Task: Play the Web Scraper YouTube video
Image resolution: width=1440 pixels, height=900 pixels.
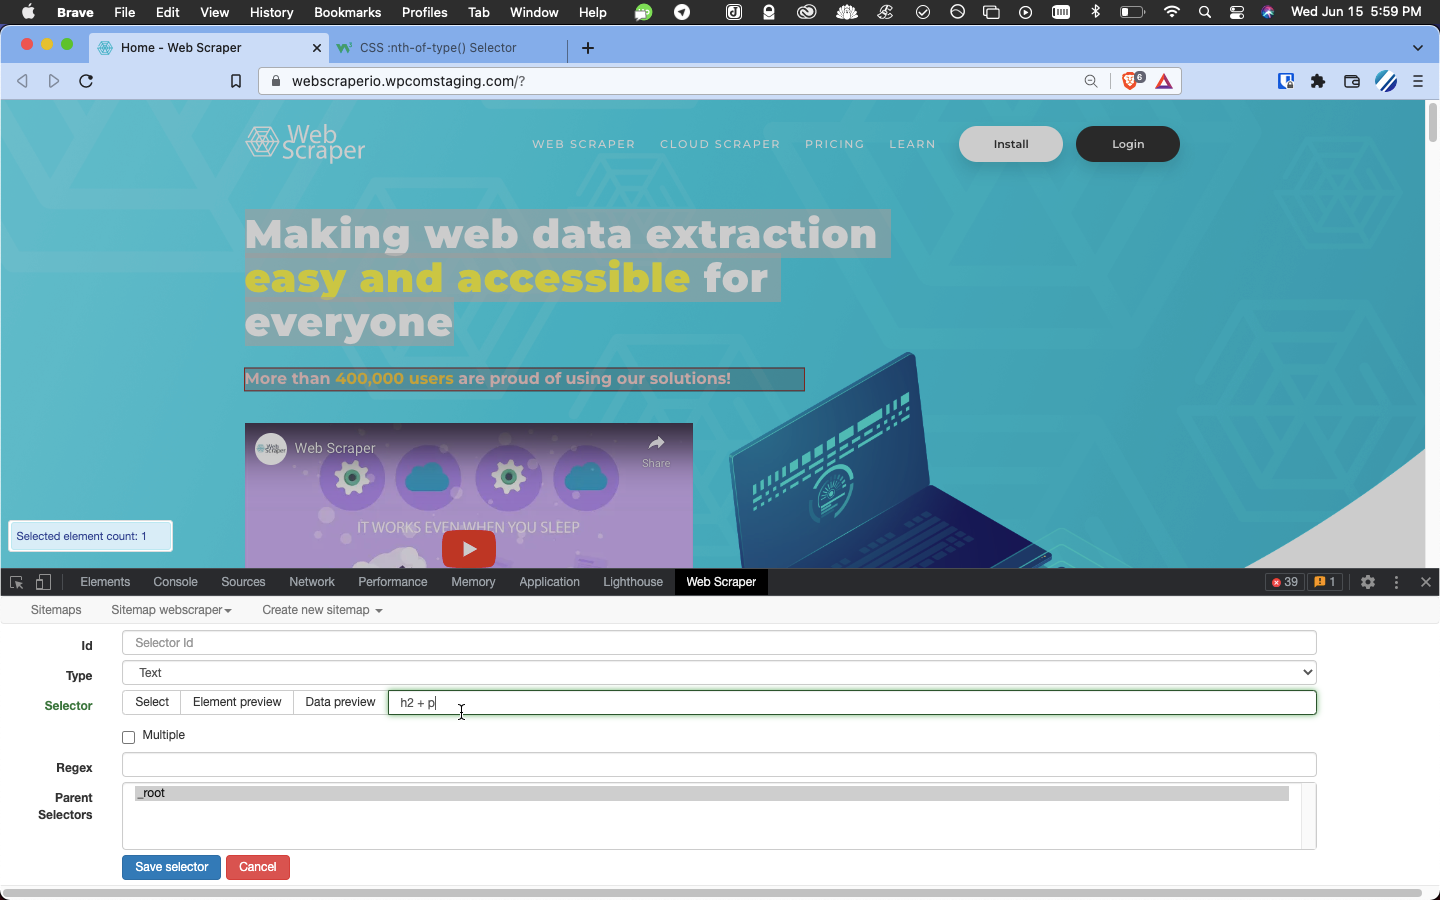Action: tap(468, 548)
